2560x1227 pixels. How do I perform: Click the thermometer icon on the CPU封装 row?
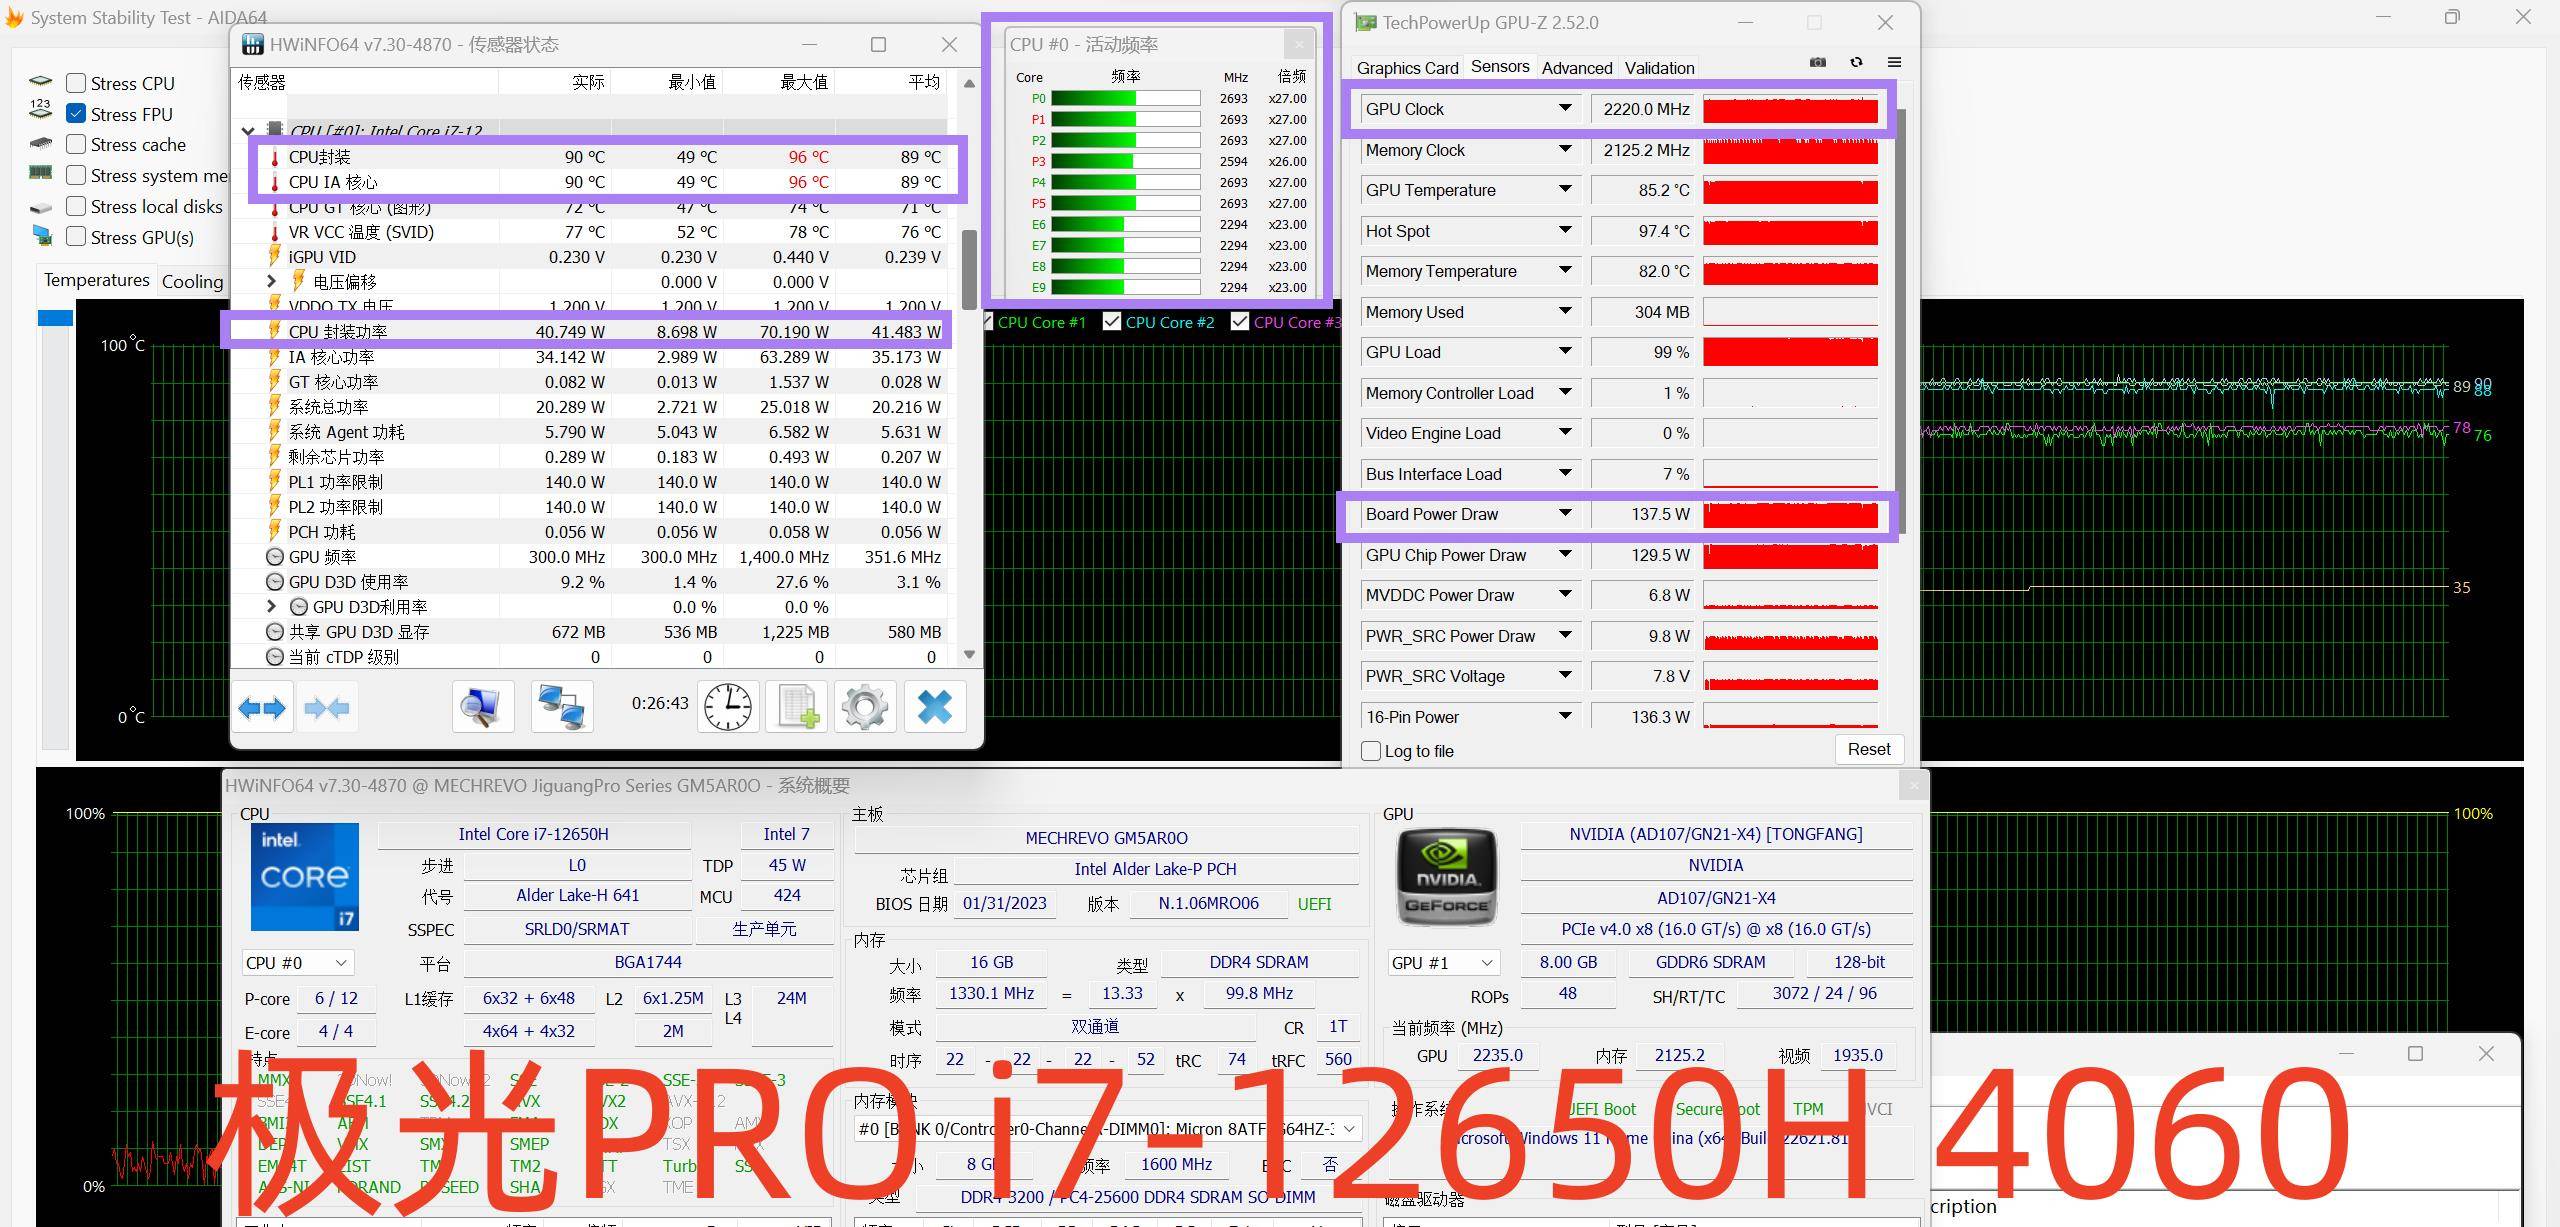click(x=275, y=157)
